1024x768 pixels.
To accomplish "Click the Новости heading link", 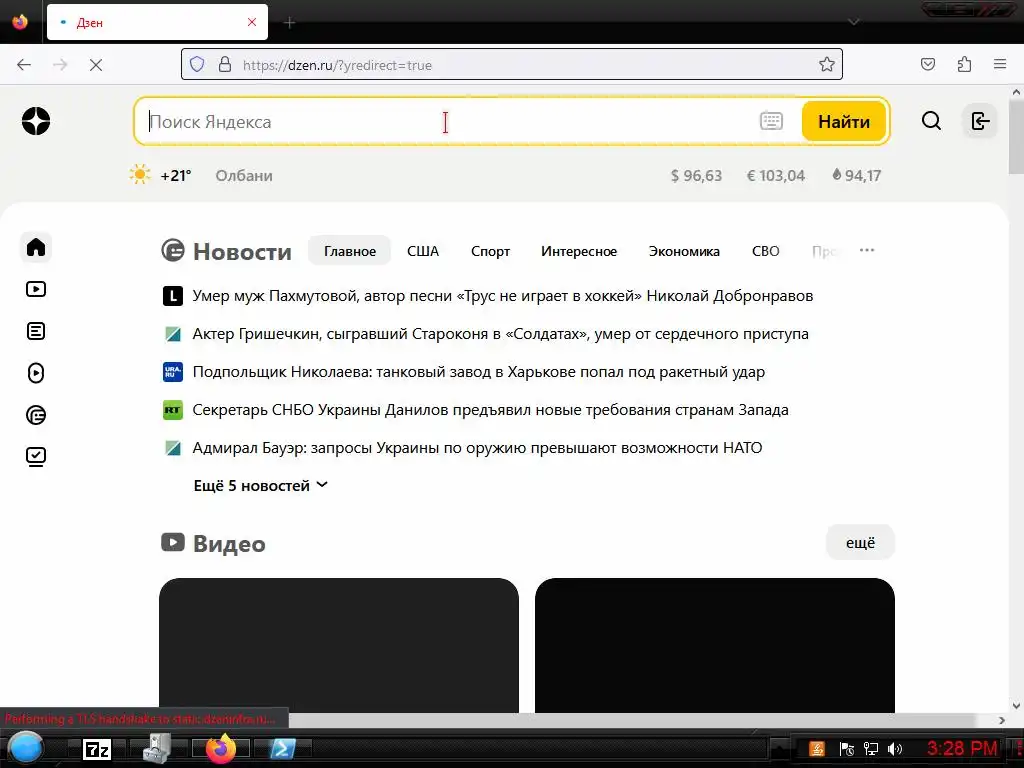I will (242, 251).
